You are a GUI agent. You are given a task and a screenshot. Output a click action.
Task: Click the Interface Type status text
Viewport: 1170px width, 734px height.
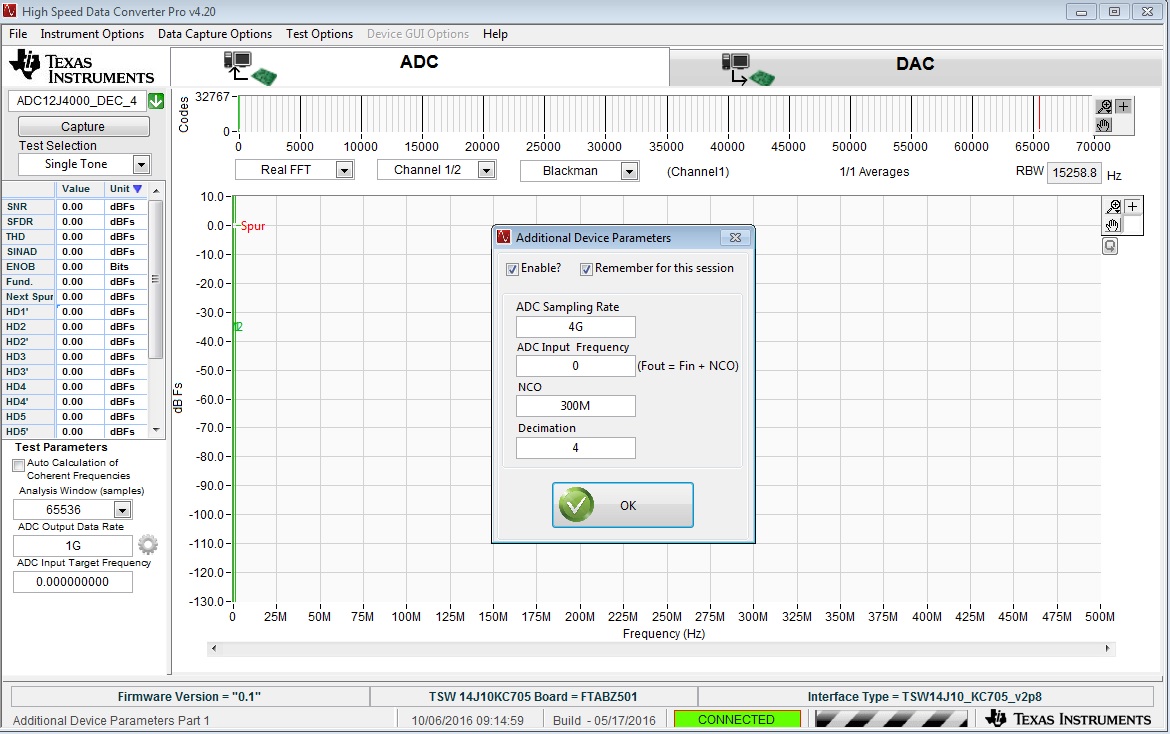pyautogui.click(x=925, y=697)
